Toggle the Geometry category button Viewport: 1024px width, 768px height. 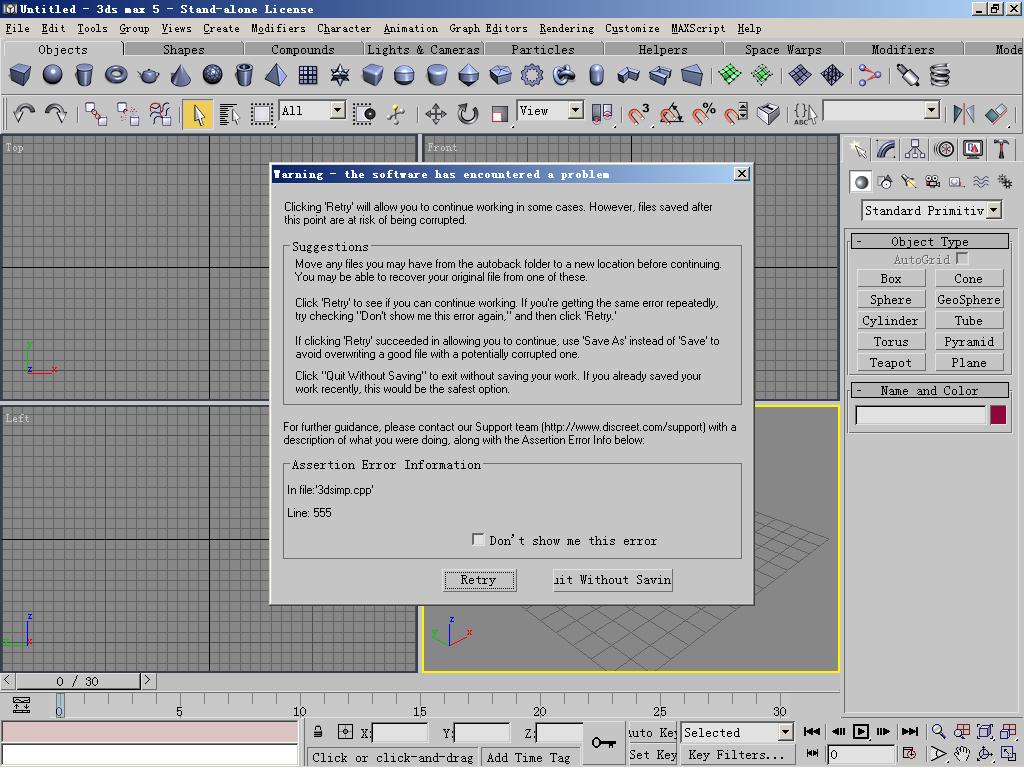(x=861, y=182)
